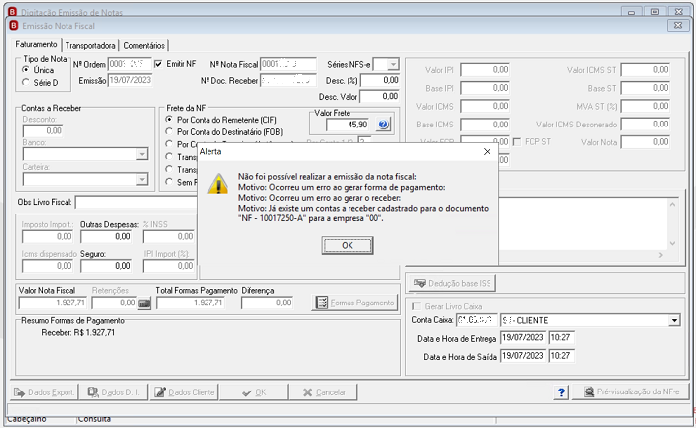This screenshot has height=428, width=696.
Task: Open the Séries NFS-e dropdown
Action: point(392,64)
